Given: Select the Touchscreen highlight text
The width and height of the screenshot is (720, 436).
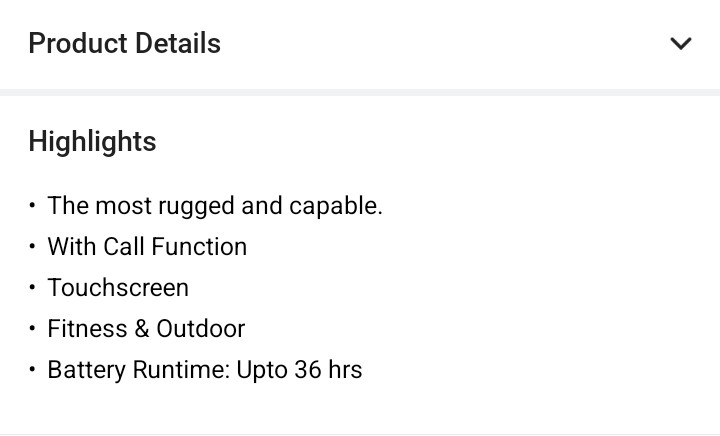Looking at the screenshot, I should (118, 288).
